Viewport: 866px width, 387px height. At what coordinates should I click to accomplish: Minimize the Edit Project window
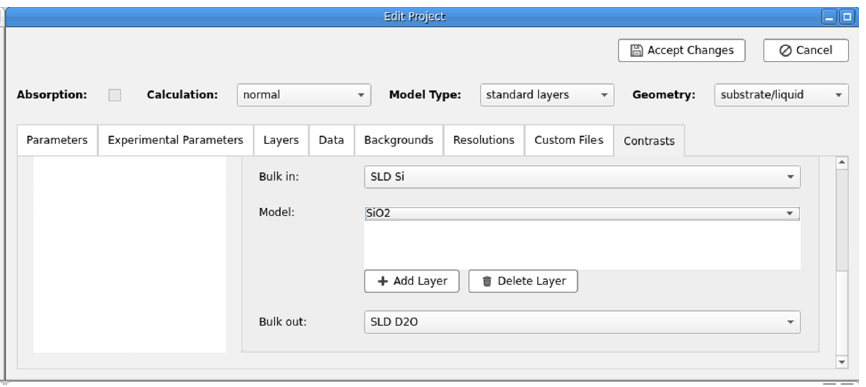coord(829,17)
